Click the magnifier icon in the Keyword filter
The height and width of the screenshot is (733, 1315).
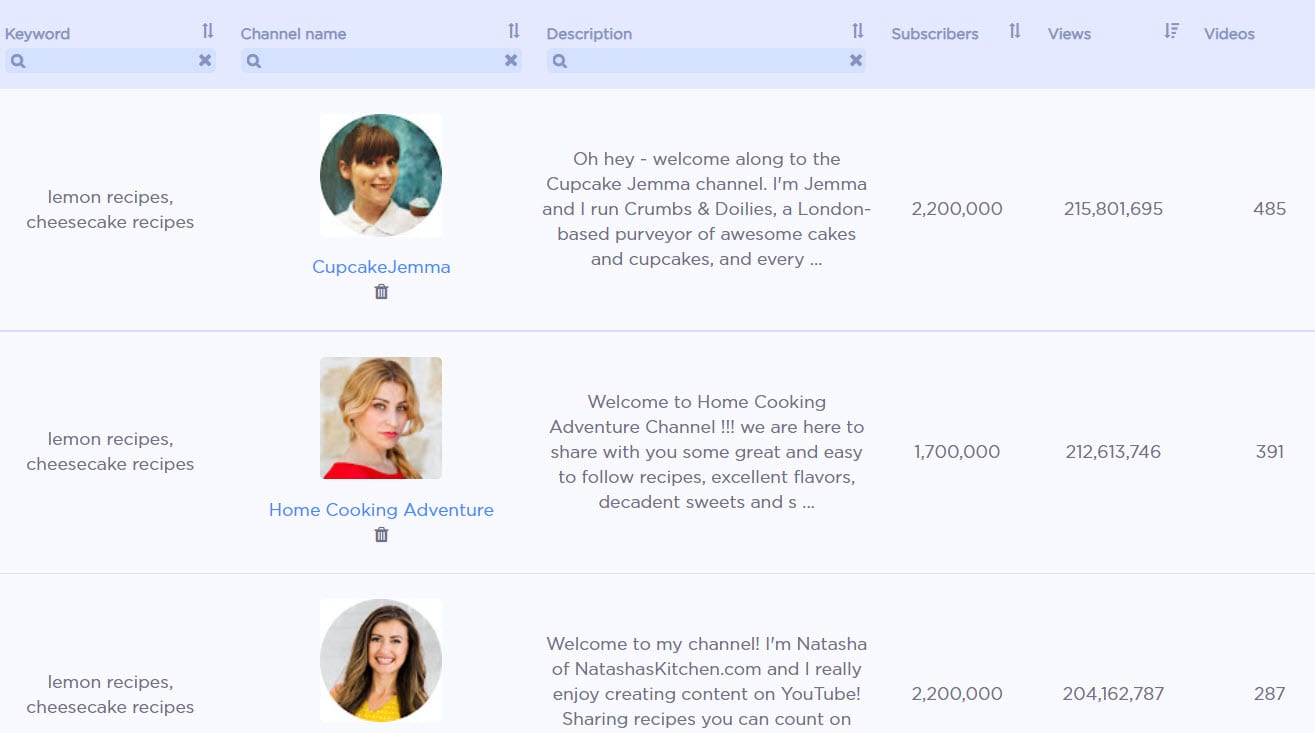click(18, 61)
